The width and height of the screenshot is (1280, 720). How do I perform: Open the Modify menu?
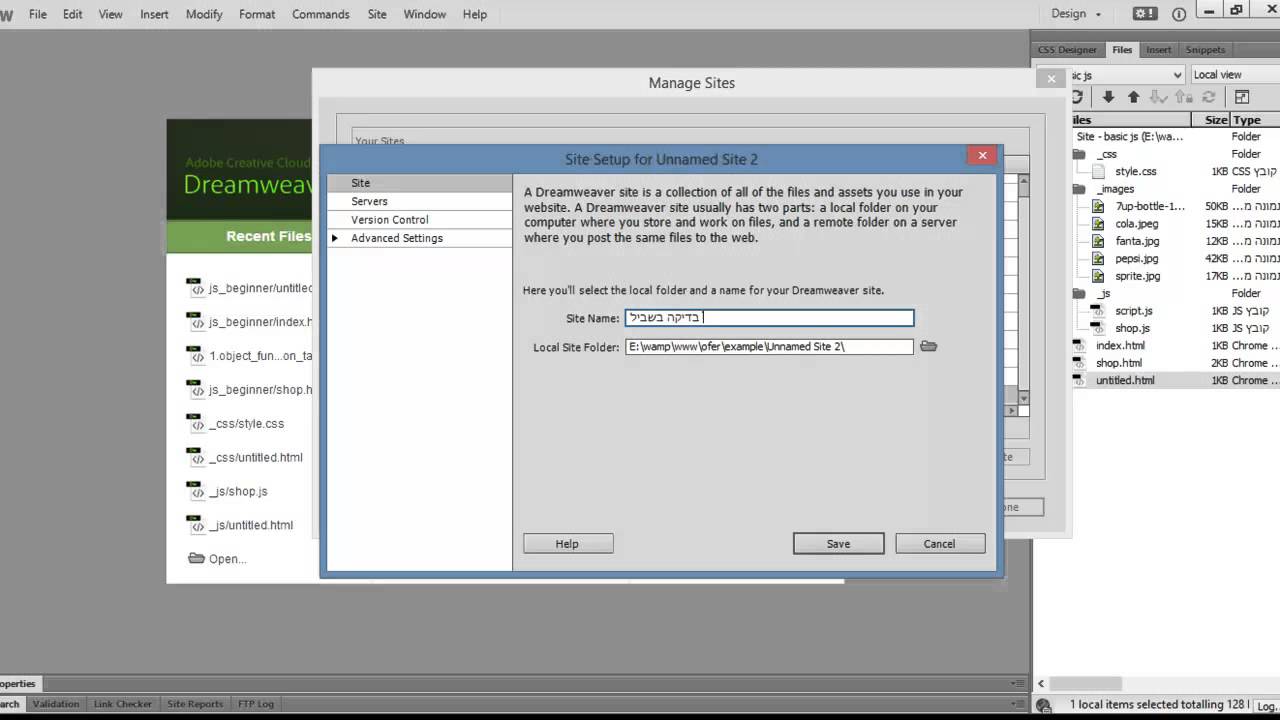click(x=204, y=14)
